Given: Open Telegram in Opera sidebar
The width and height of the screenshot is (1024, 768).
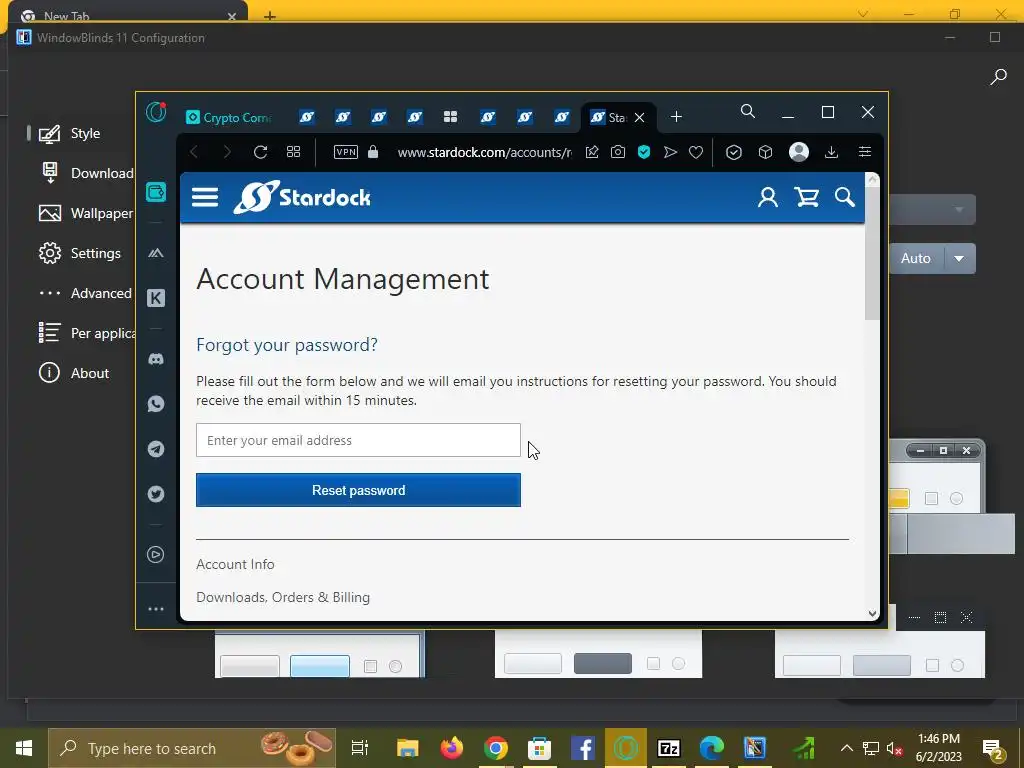Looking at the screenshot, I should pos(155,449).
